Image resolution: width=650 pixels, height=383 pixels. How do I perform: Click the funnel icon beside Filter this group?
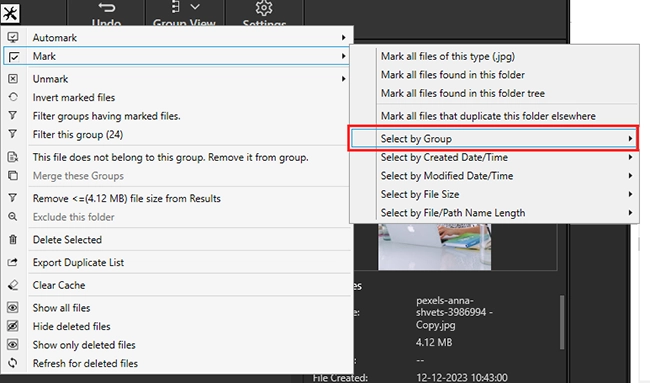click(x=13, y=134)
